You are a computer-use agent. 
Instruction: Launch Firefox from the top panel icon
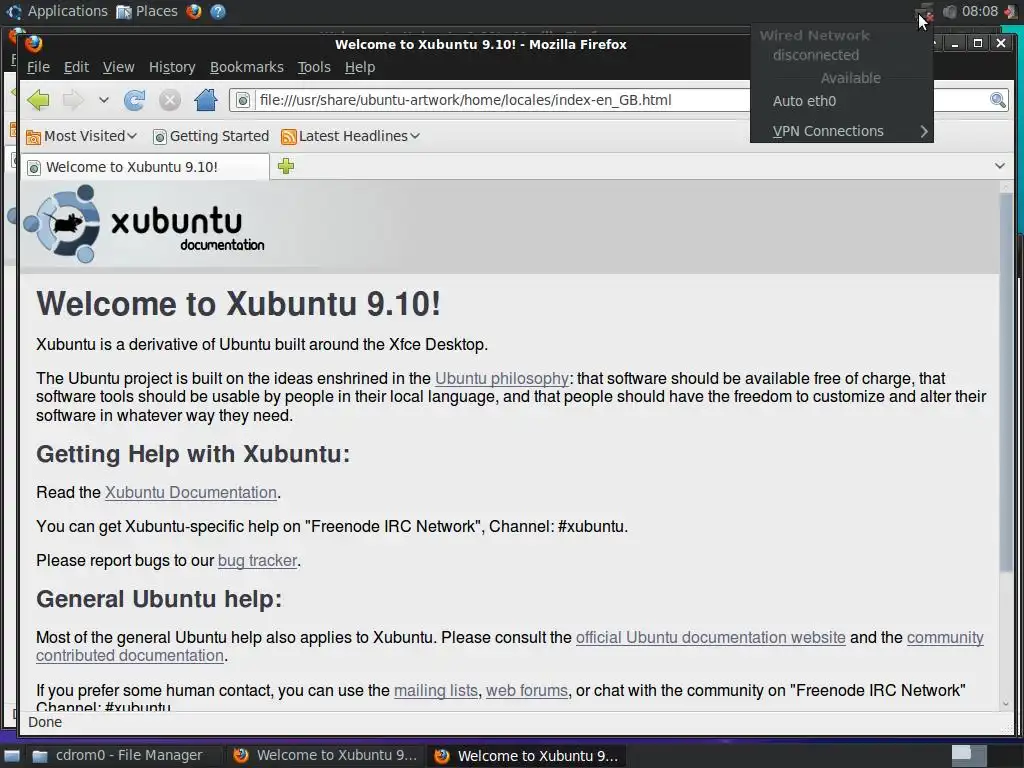pos(193,11)
